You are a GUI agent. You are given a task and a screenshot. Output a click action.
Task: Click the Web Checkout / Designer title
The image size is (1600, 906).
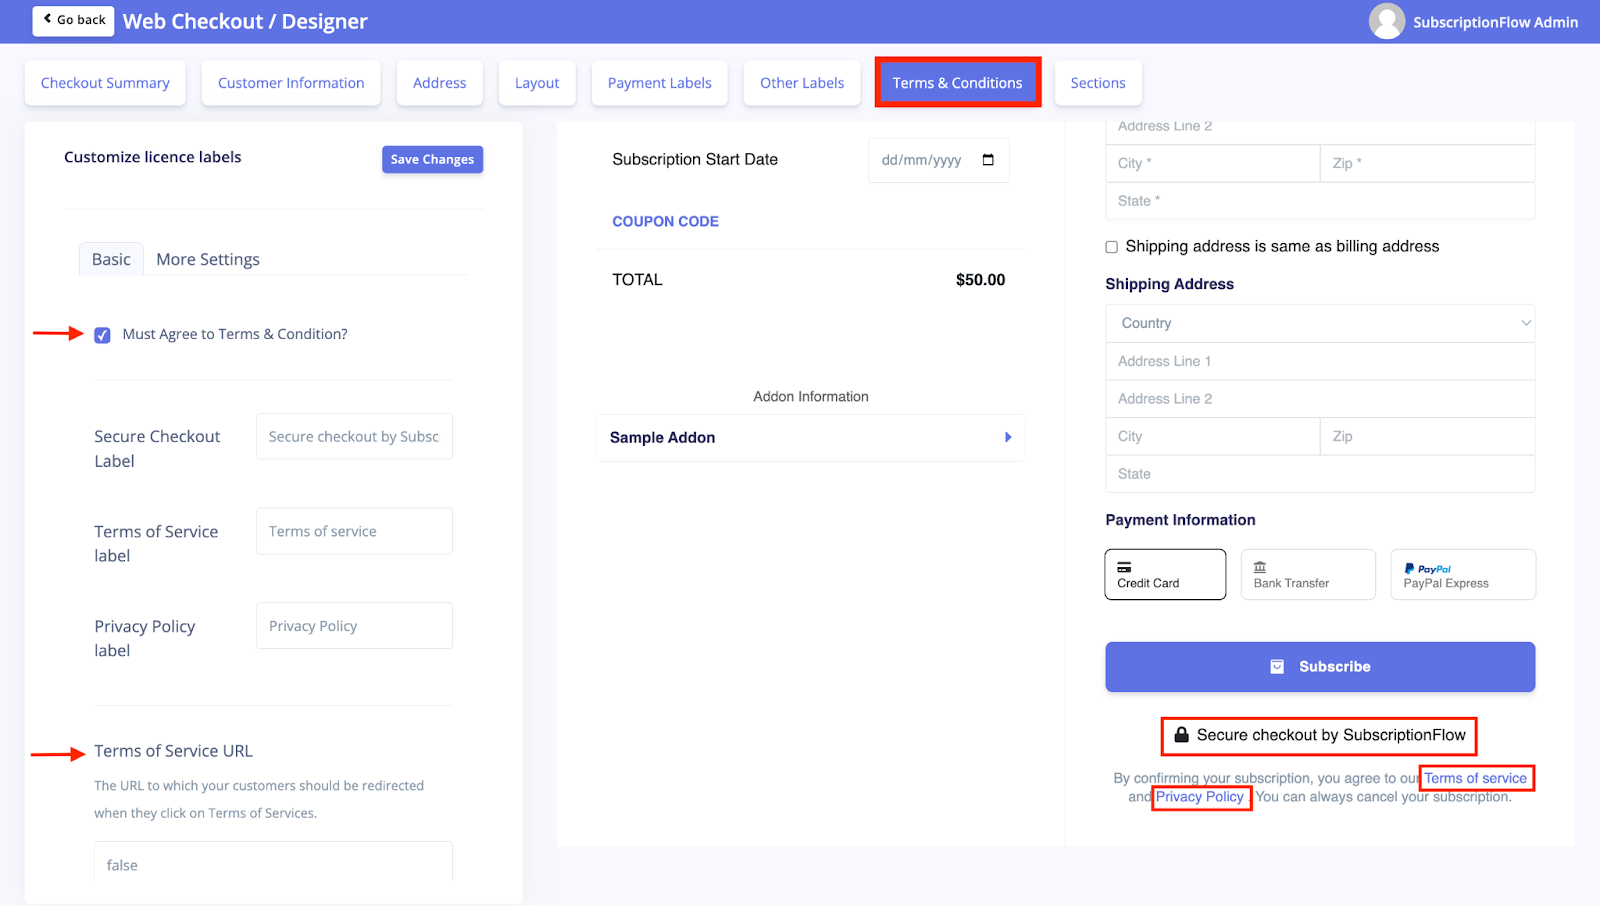click(245, 21)
